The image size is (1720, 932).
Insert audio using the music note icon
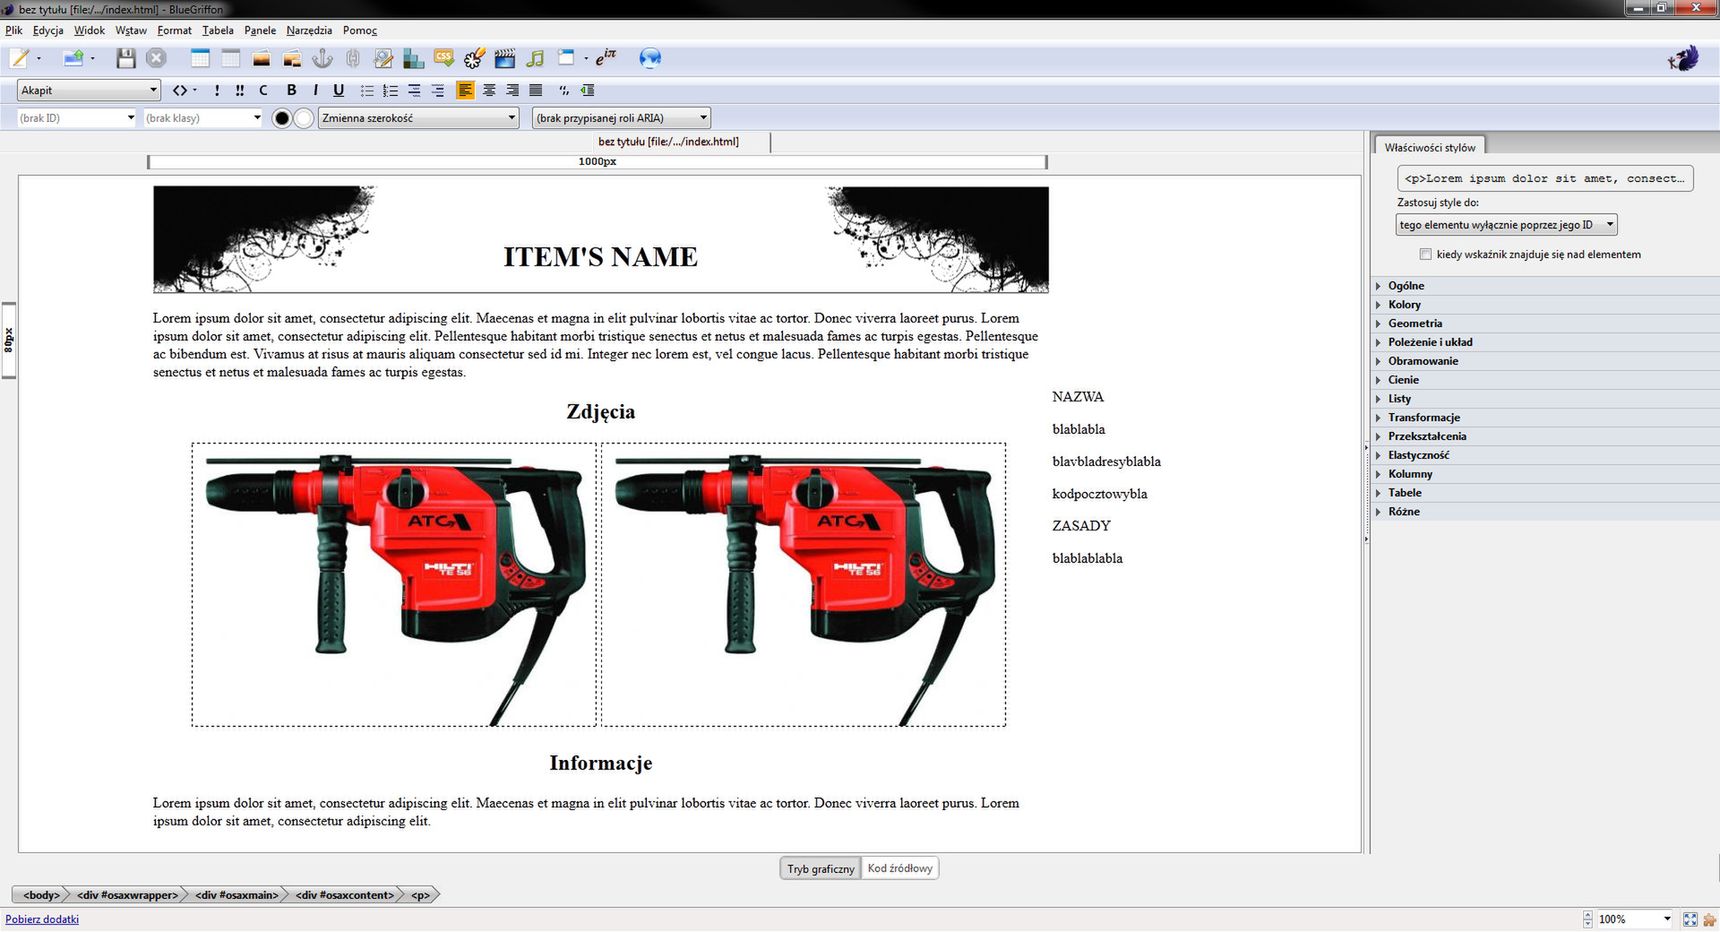pyautogui.click(x=535, y=59)
